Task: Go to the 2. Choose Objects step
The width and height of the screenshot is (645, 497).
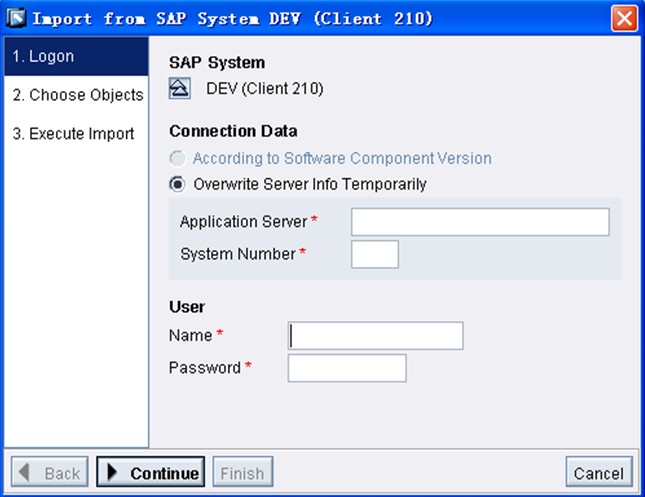Action: tap(77, 95)
